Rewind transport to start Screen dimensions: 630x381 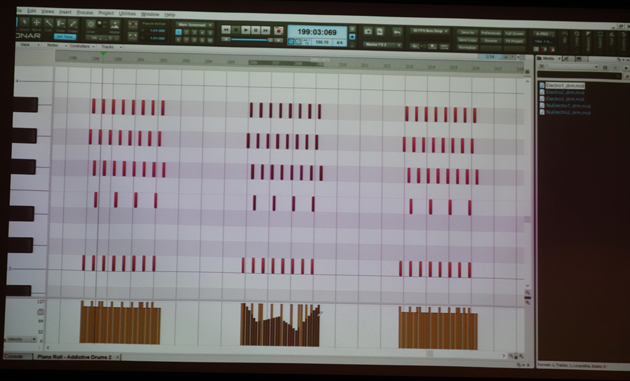coord(226,29)
